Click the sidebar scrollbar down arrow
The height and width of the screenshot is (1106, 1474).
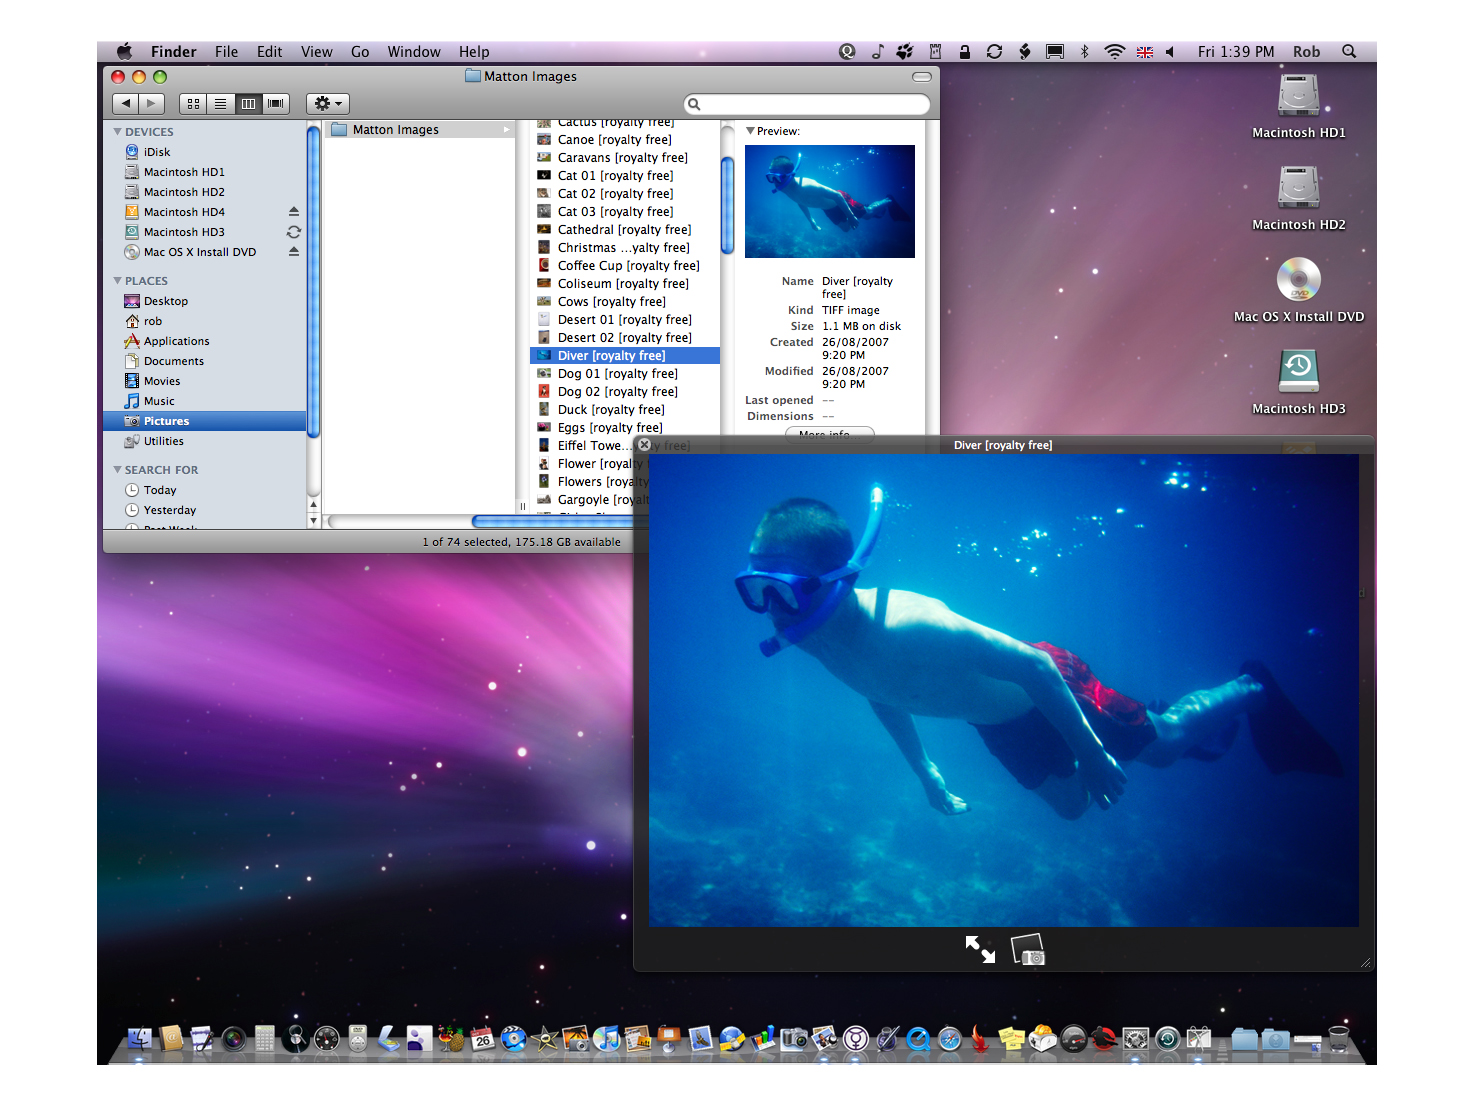313,521
